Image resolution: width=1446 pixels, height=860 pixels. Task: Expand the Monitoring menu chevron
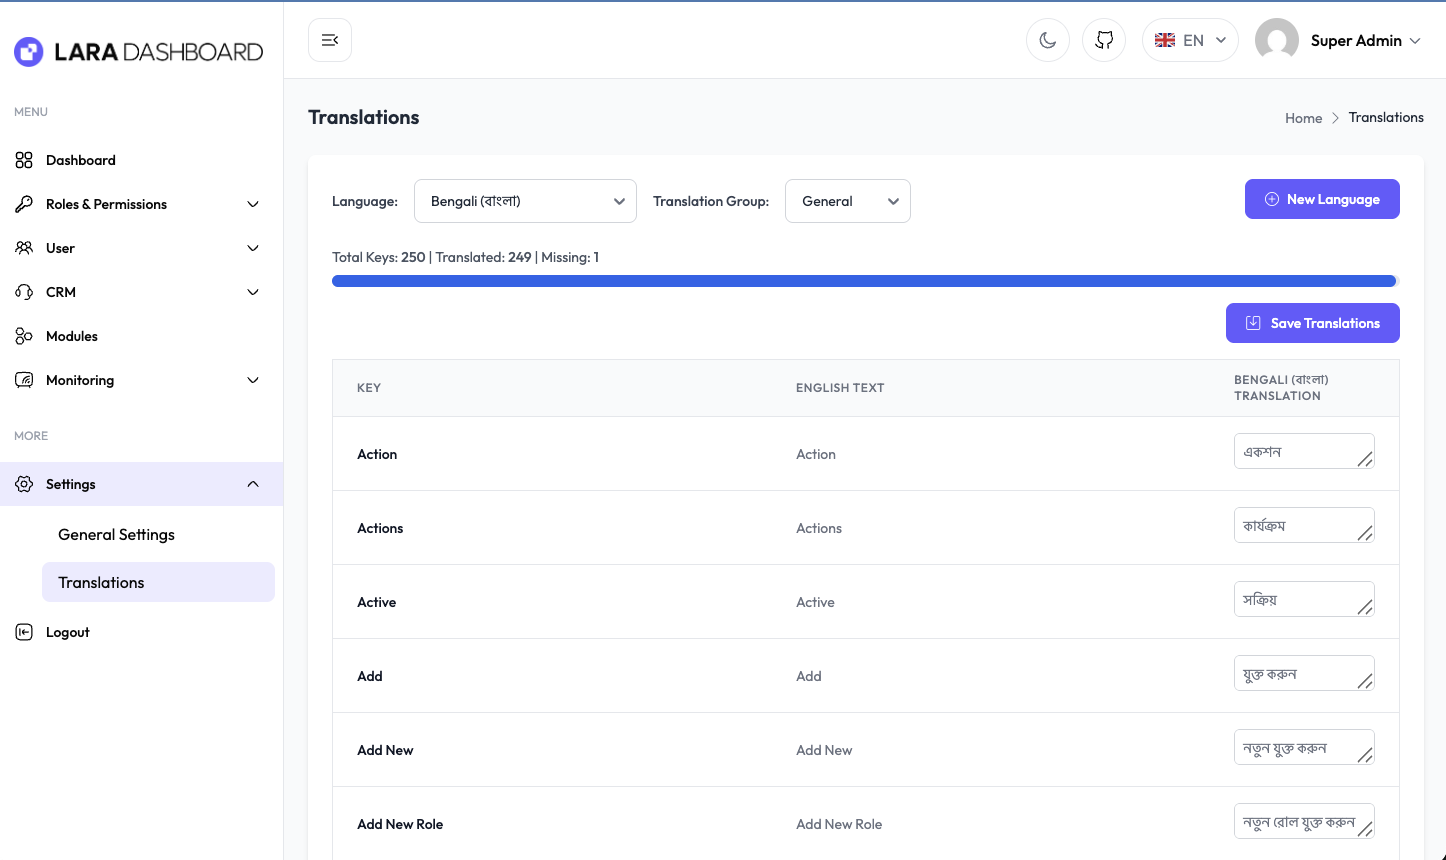click(x=253, y=380)
